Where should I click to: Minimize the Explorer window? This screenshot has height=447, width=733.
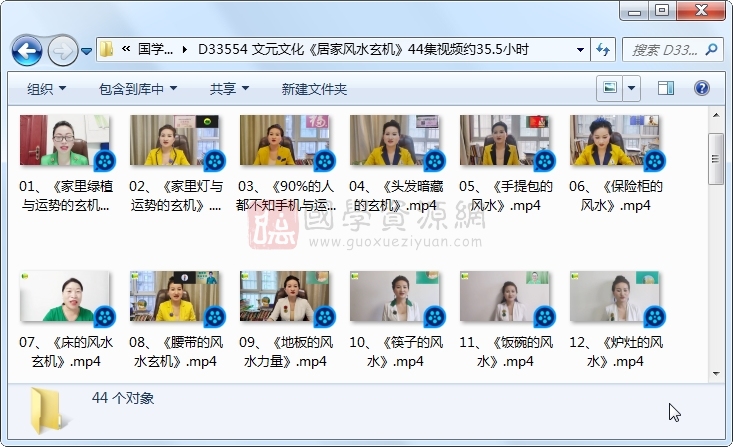pos(634,11)
